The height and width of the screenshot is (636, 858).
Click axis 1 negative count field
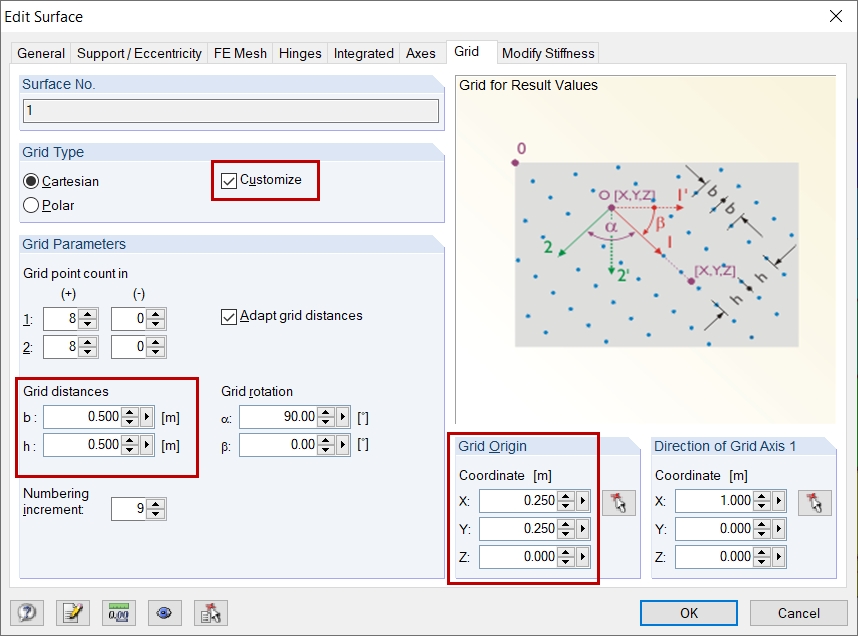129,319
